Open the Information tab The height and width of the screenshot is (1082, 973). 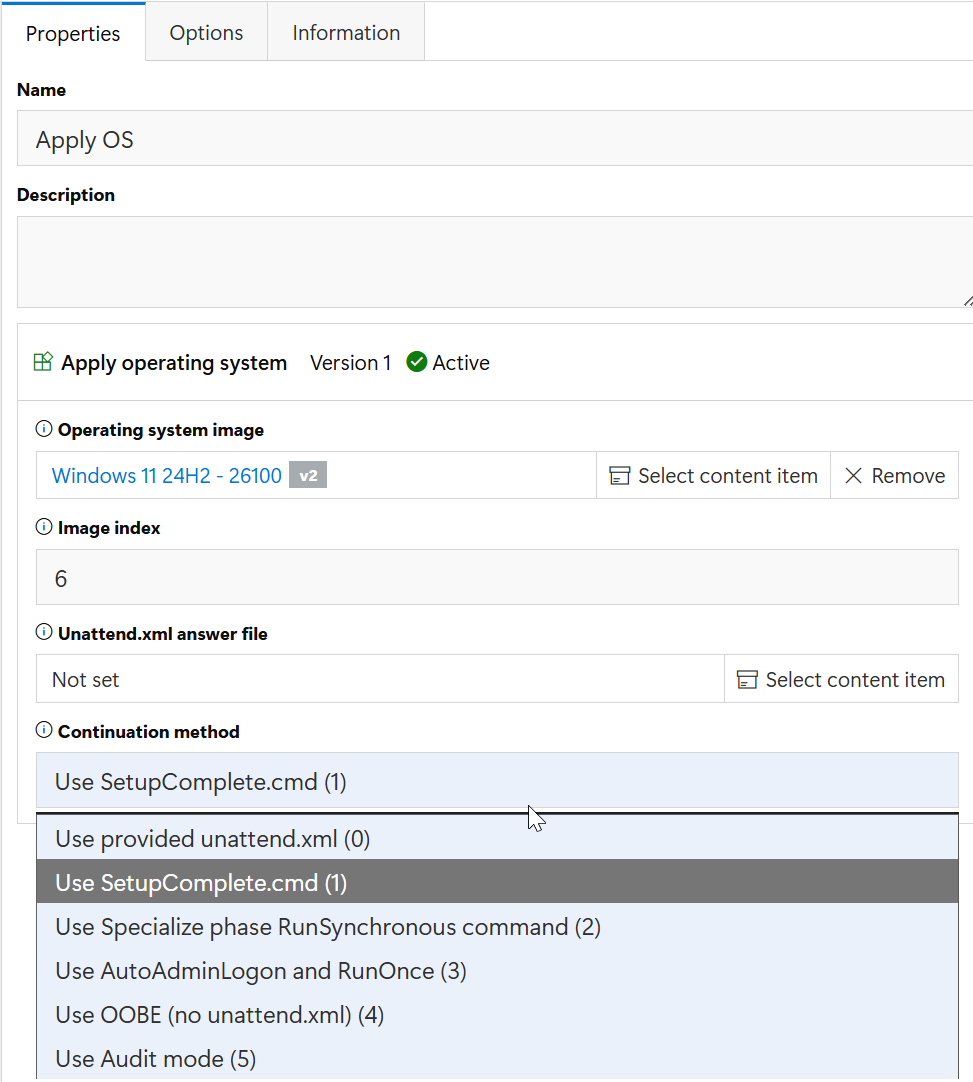(x=346, y=32)
